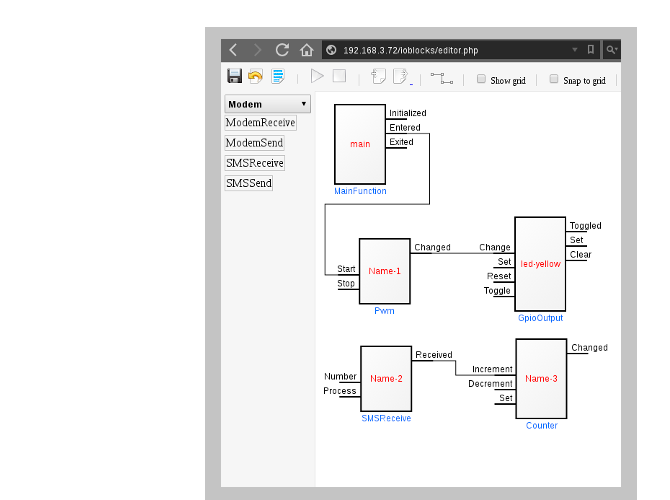Start running with the play triangle
Screen dimensions: 670x500
click(x=317, y=76)
